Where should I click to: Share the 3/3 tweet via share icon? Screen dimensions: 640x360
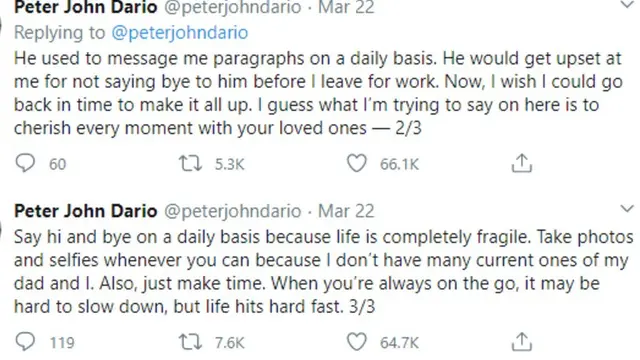tap(522, 342)
